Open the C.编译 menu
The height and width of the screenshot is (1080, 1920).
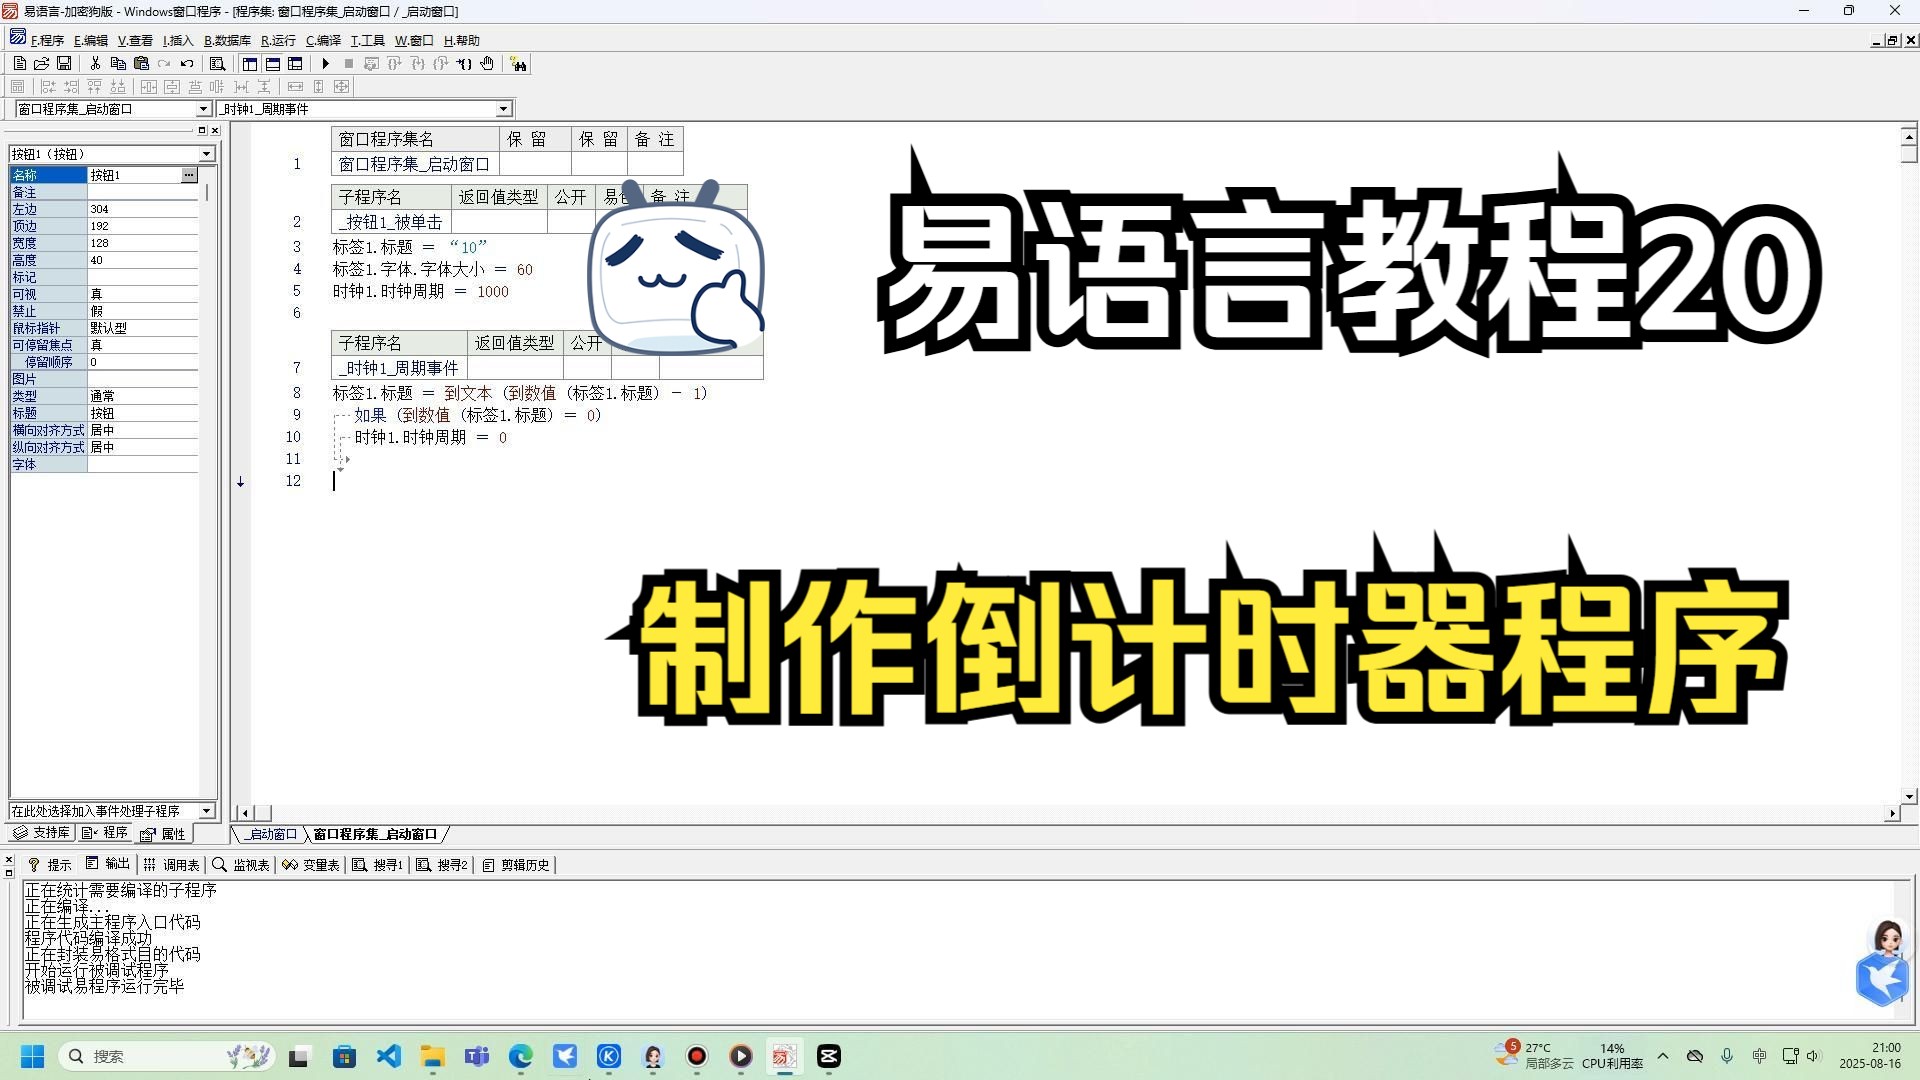[323, 41]
